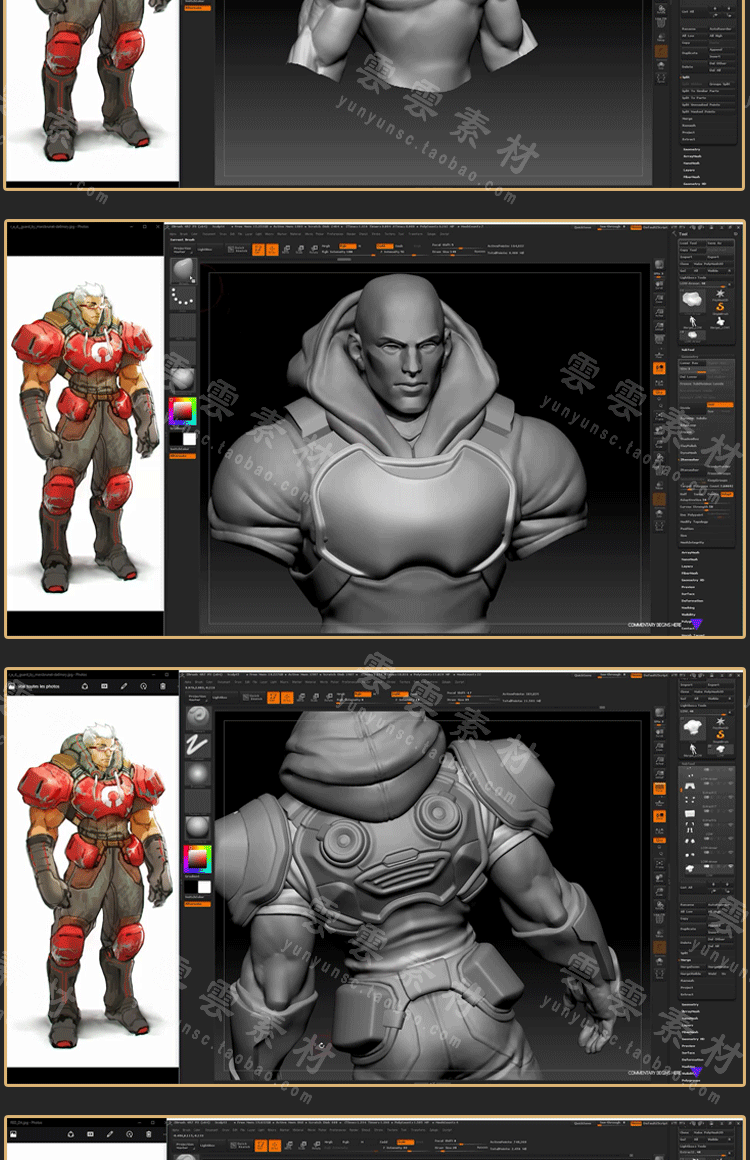Toggle the orange Local button in the back-view ZBrush shelf
750x1160 pixels.
[x=659, y=816]
